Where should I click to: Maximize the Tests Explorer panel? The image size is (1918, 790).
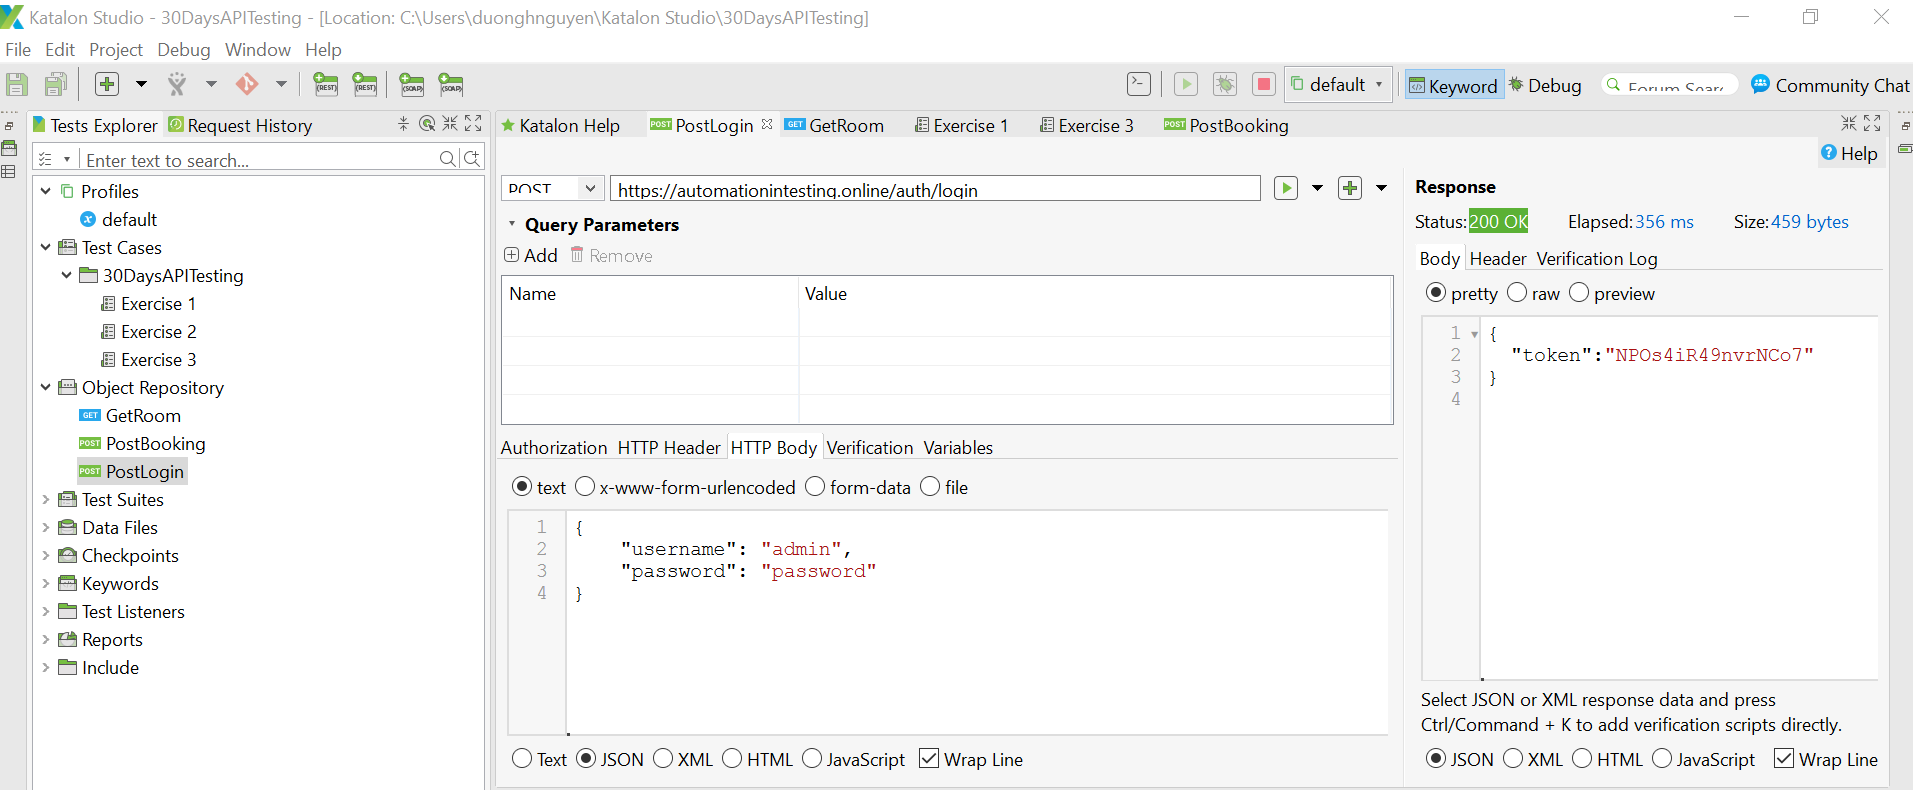point(473,123)
